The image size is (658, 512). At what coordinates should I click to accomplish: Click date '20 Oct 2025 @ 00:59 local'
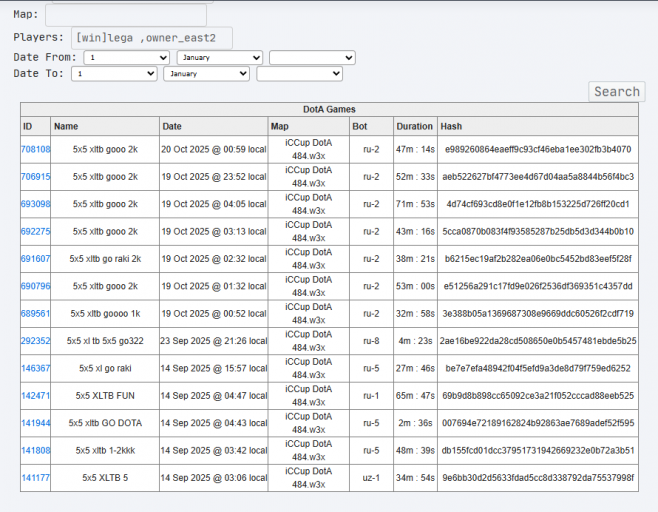point(214,149)
